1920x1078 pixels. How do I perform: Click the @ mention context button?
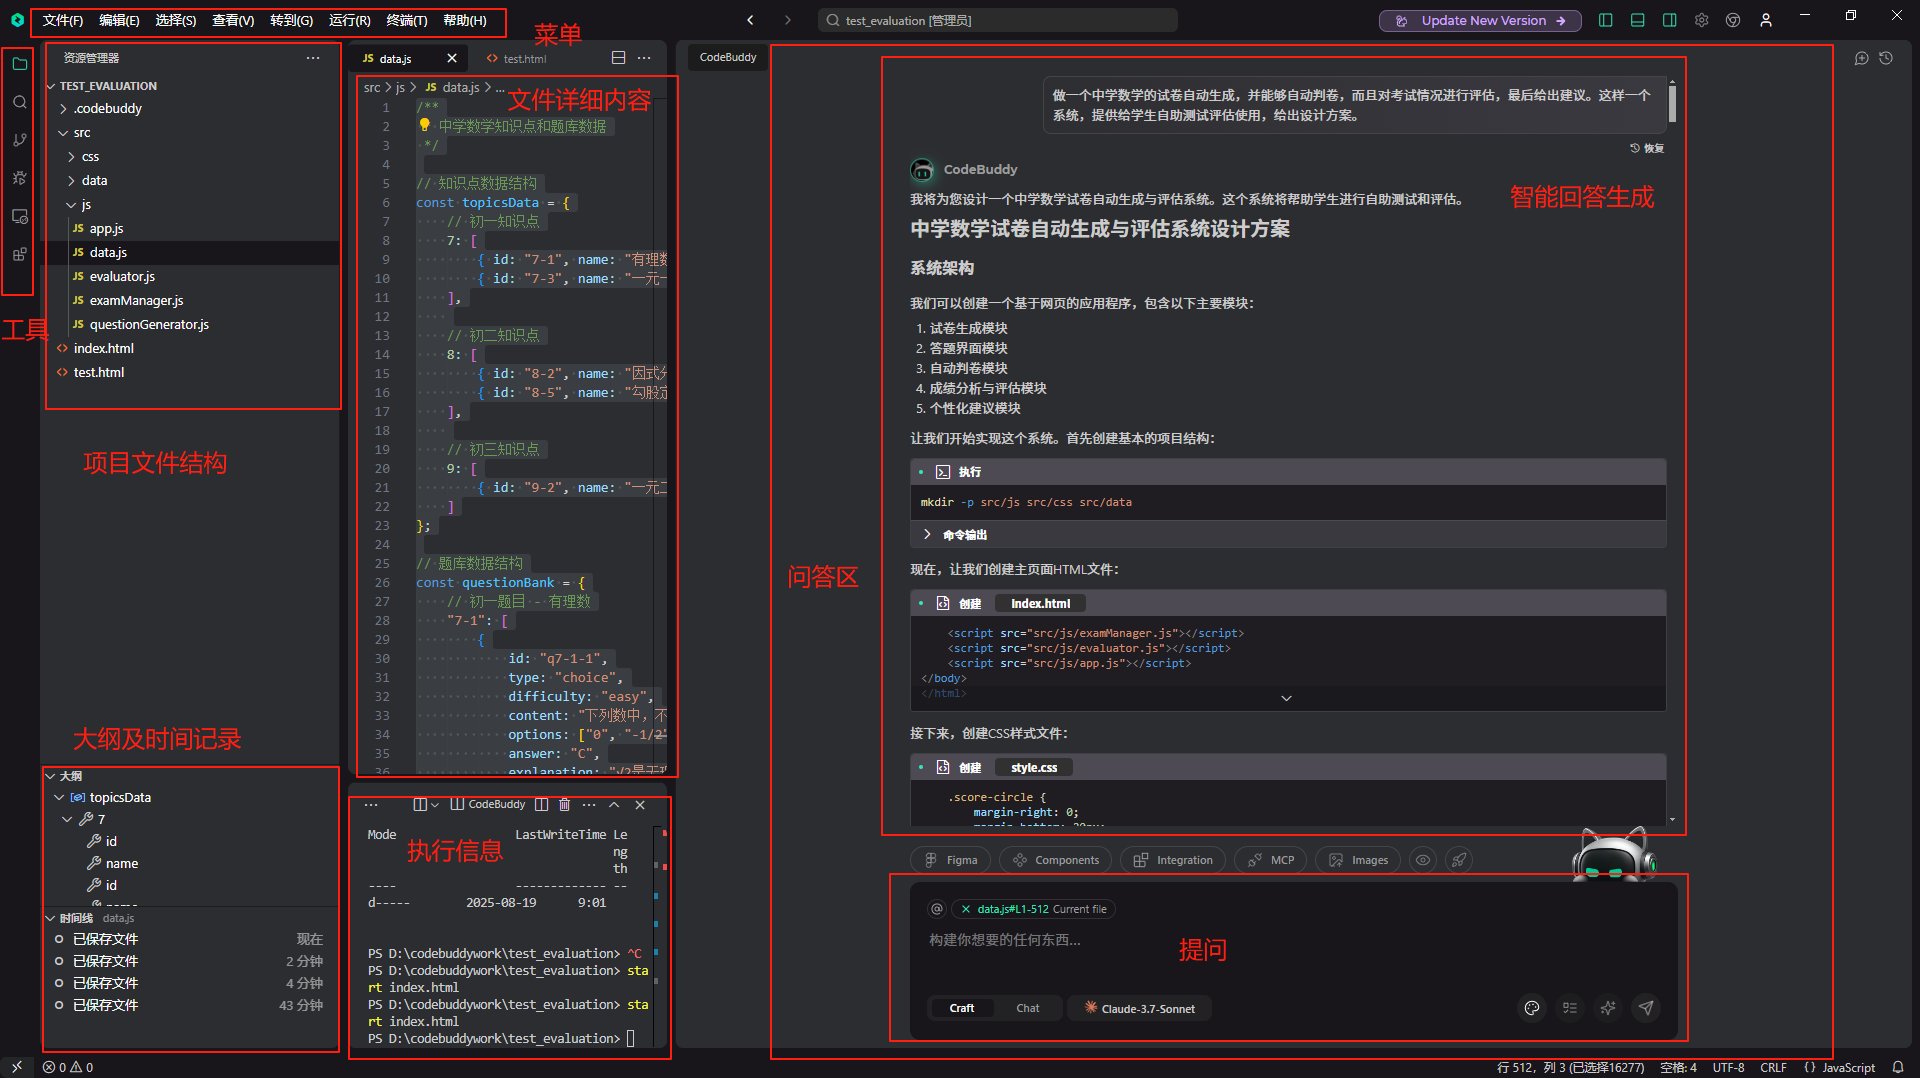coord(937,909)
